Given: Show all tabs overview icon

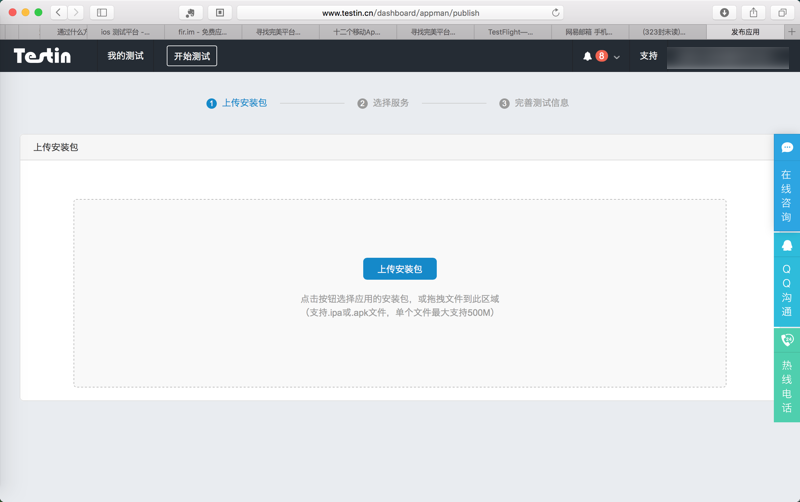Looking at the screenshot, I should pyautogui.click(x=782, y=12).
